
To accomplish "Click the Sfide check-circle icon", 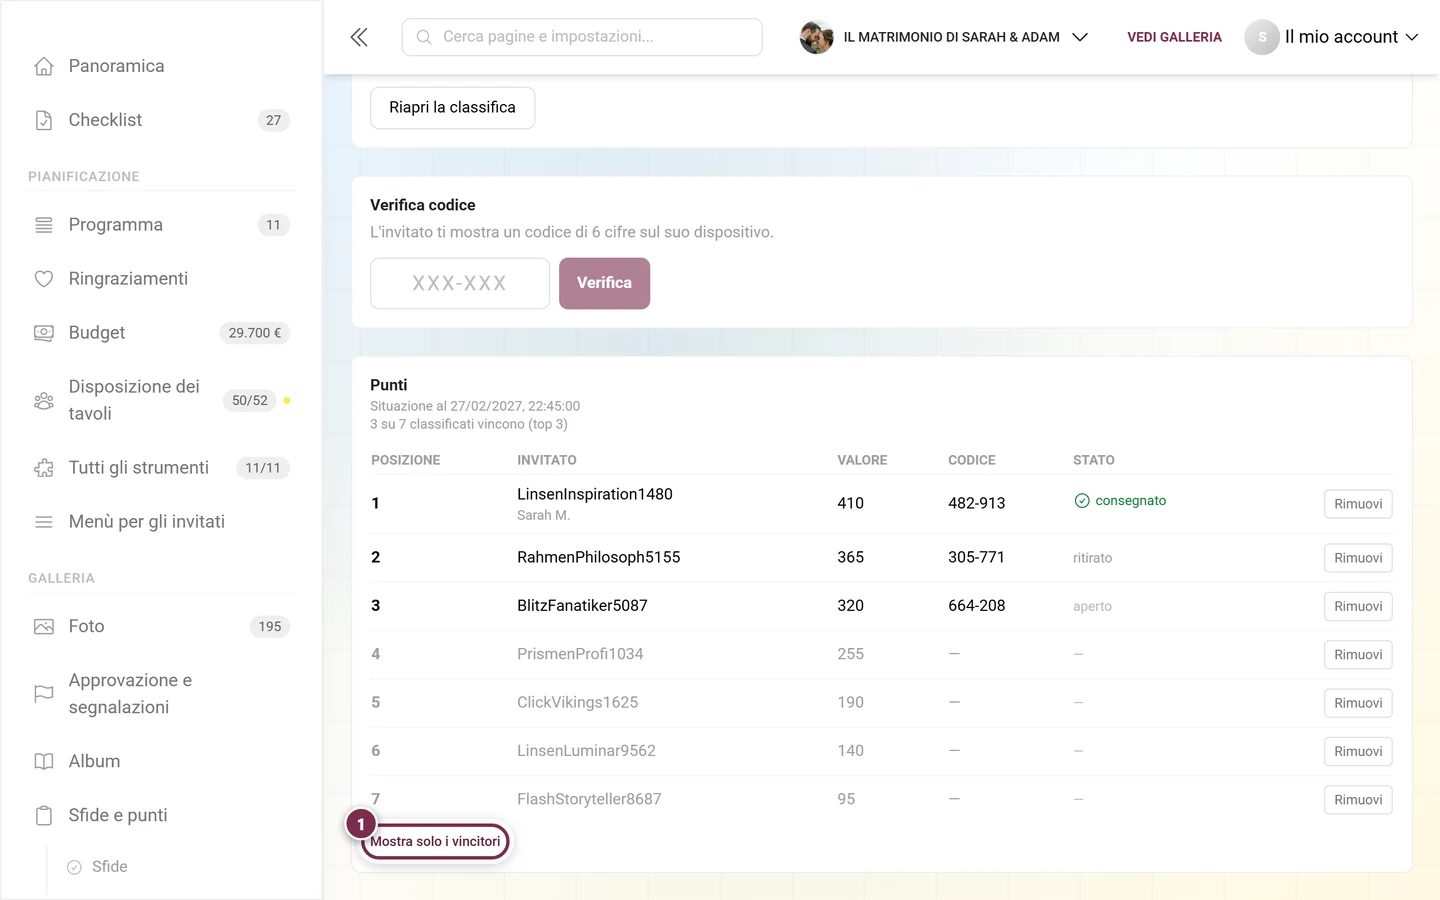I will (74, 867).
